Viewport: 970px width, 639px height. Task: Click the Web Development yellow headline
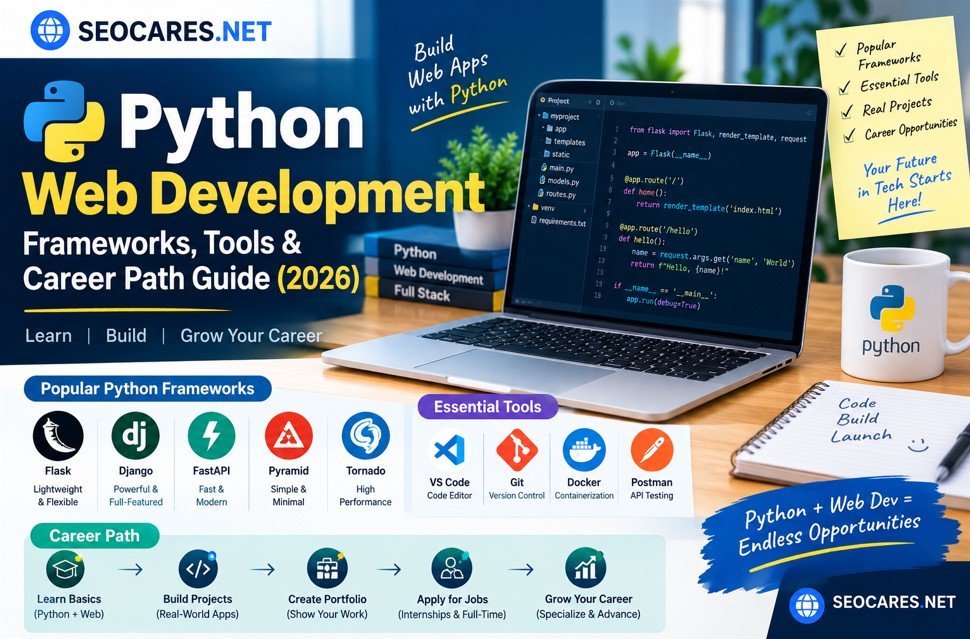254,193
